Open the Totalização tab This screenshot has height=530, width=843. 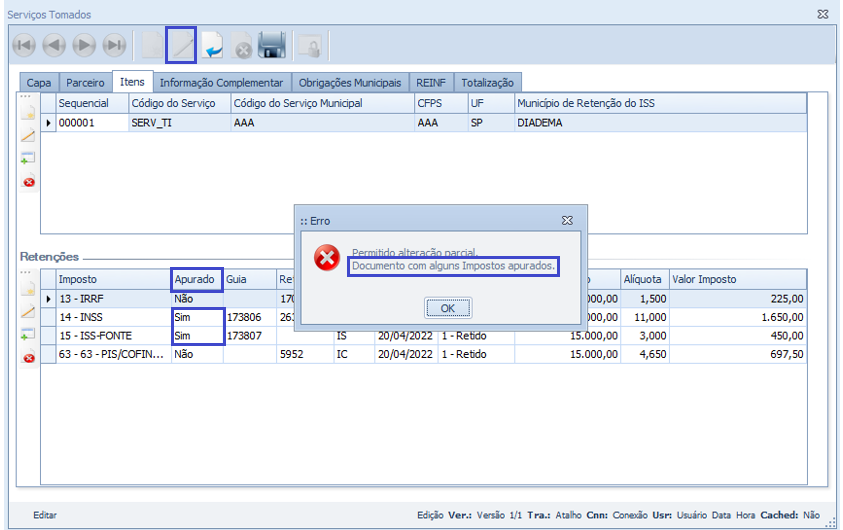click(x=488, y=82)
